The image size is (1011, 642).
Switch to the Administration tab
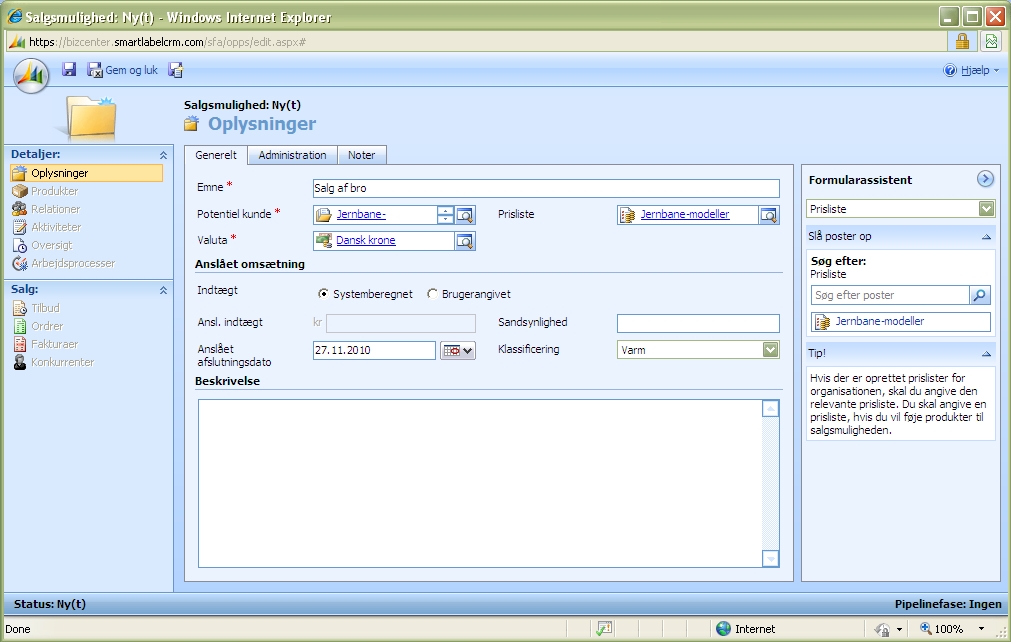coord(292,155)
